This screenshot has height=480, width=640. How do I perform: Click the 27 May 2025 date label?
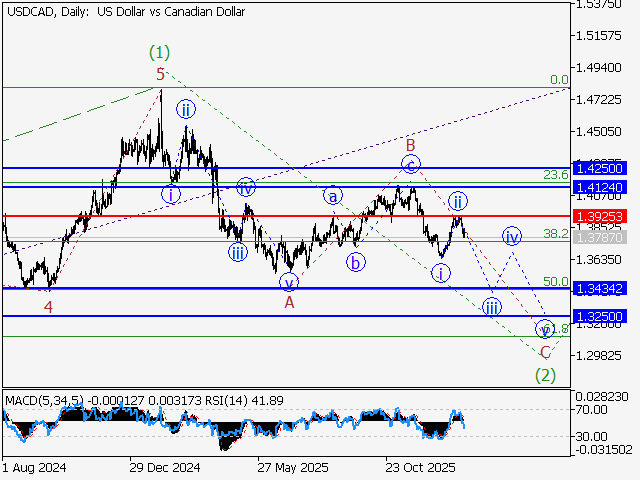(x=293, y=467)
